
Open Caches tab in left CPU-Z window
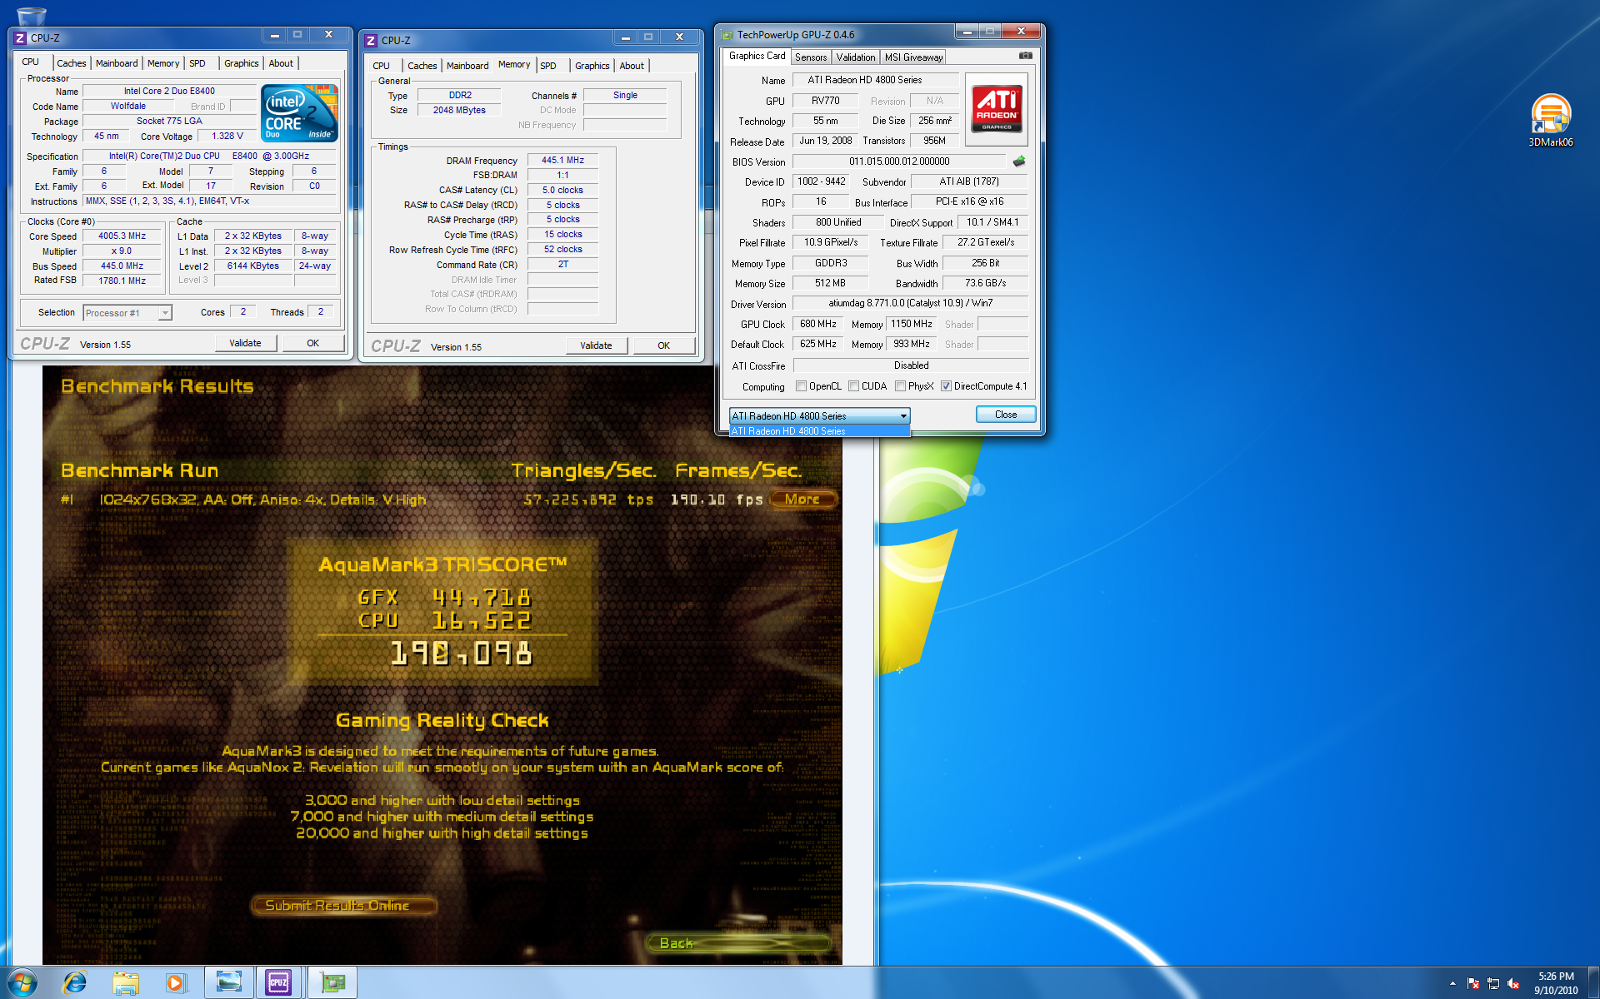tap(71, 63)
